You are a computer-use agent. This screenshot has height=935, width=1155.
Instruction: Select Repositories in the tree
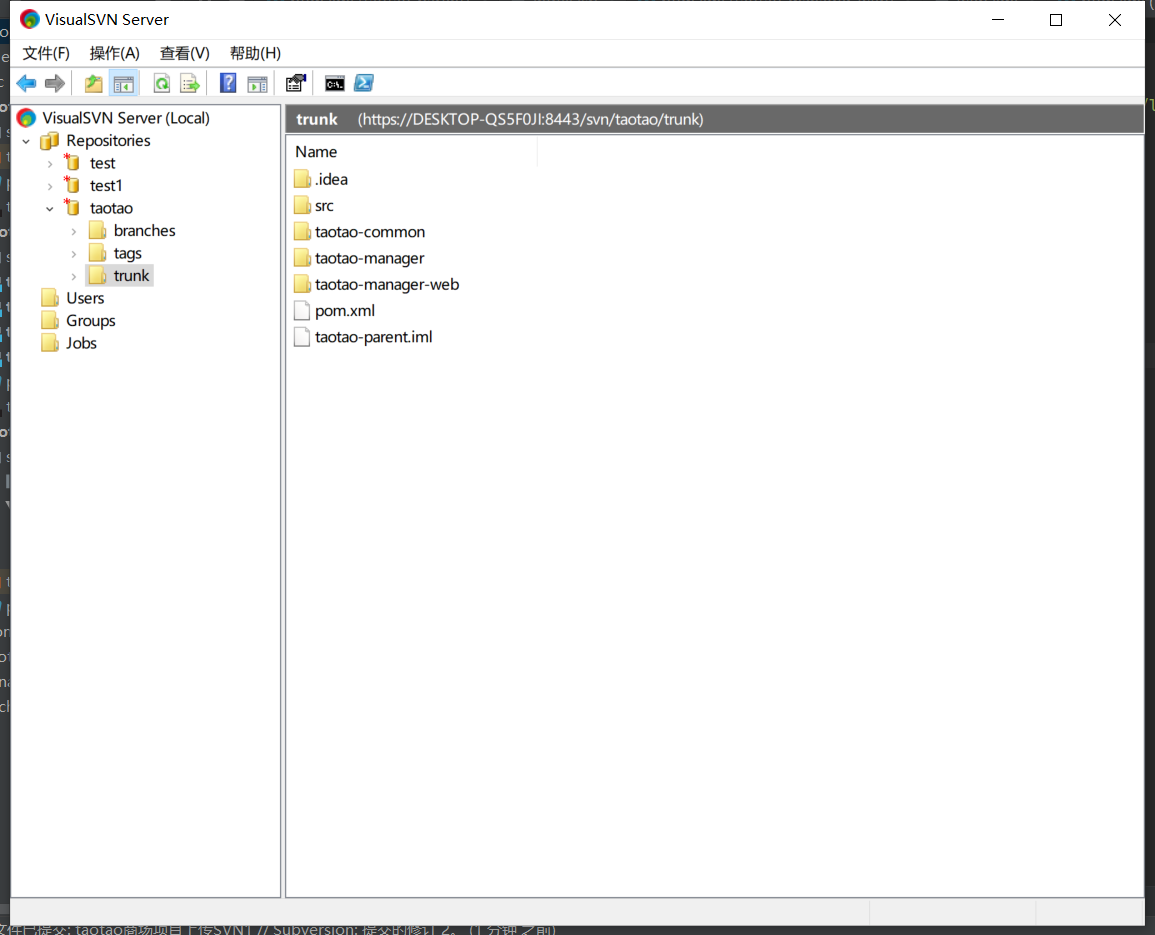[x=108, y=141]
